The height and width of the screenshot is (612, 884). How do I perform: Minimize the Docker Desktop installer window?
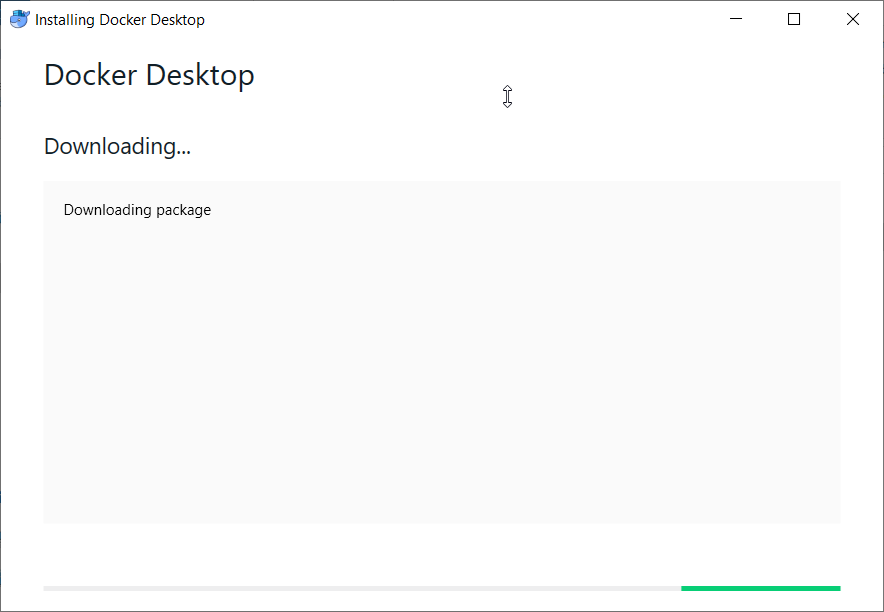[x=736, y=19]
